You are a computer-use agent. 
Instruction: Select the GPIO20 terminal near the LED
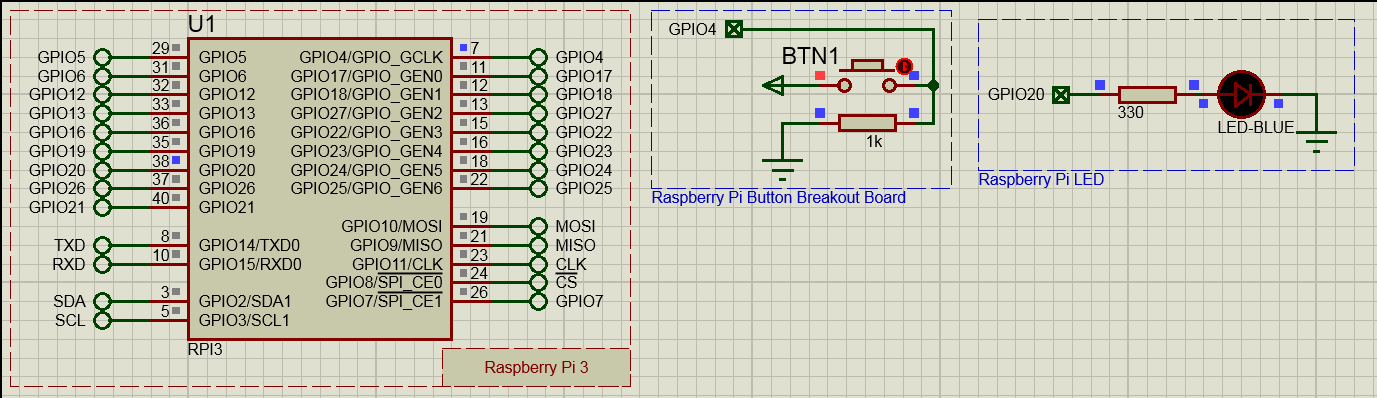pyautogui.click(x=1061, y=95)
